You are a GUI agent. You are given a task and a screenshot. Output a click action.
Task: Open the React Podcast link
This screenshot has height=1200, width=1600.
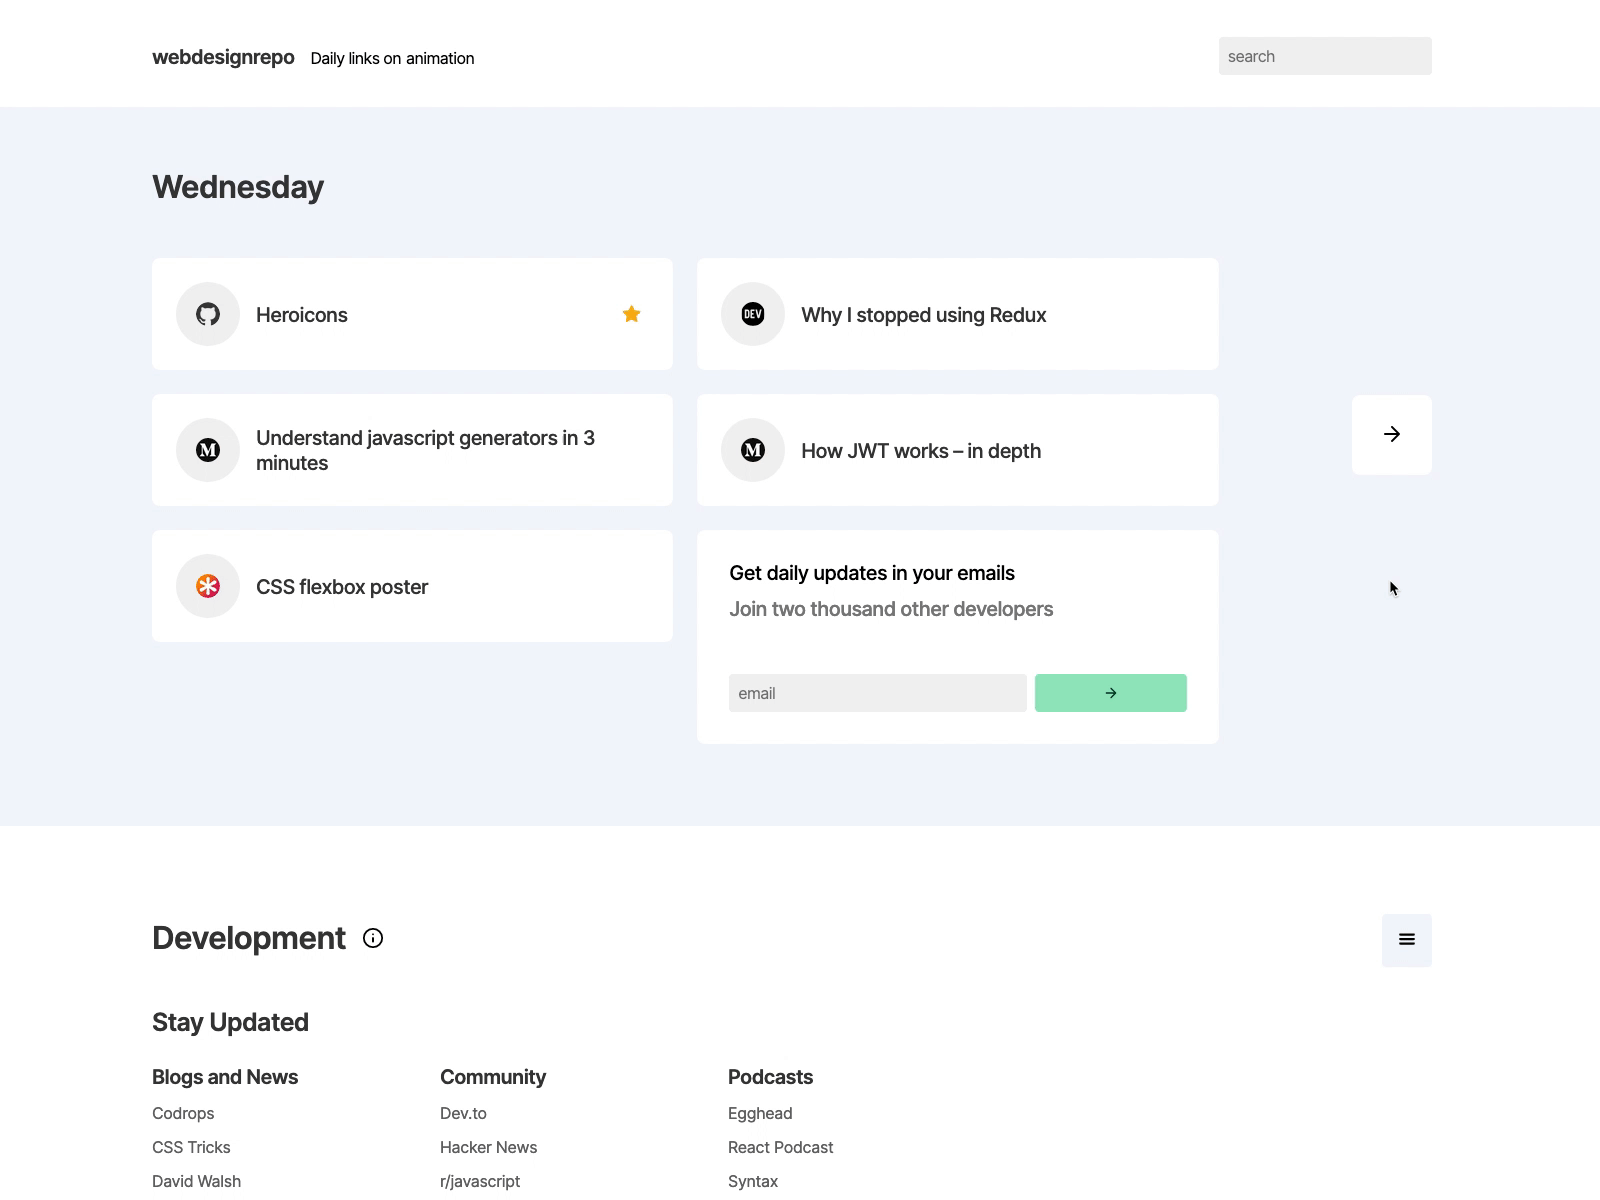point(780,1147)
